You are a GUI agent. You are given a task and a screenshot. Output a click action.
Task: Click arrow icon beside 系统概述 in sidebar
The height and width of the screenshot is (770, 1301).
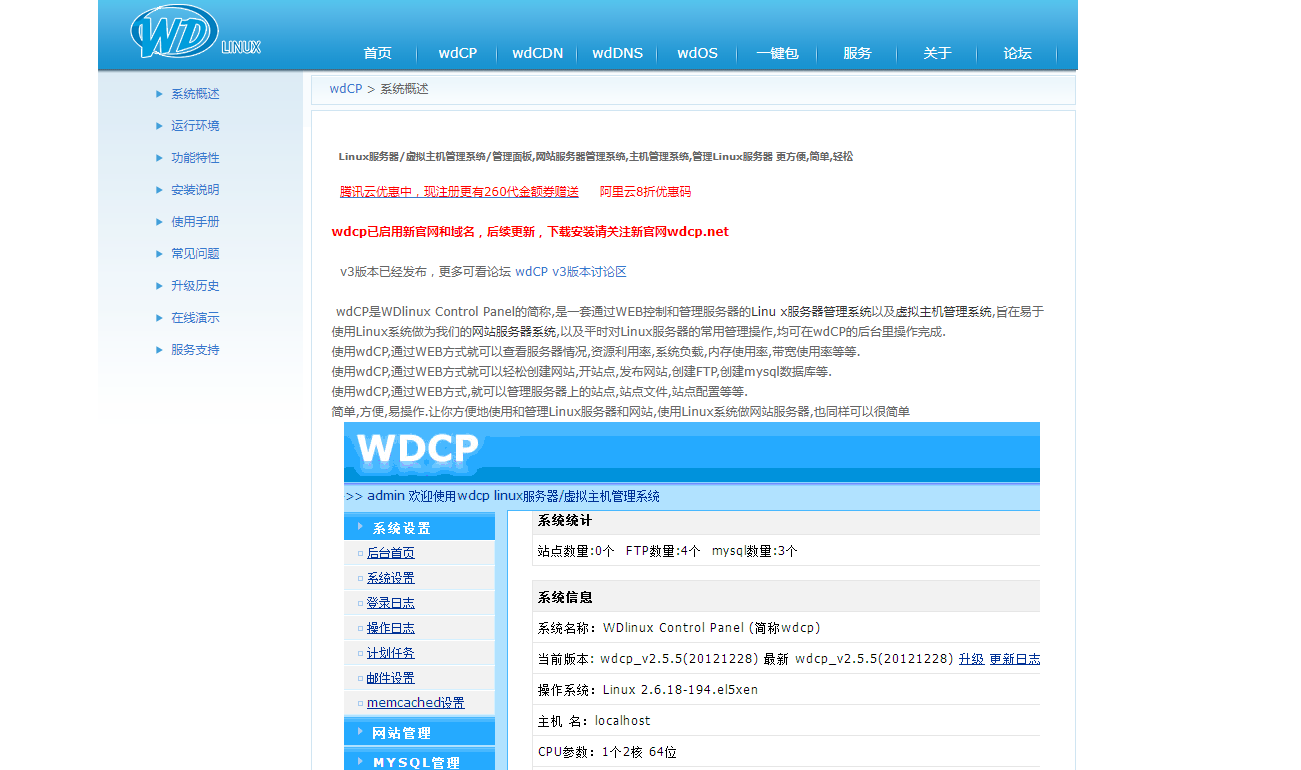[x=159, y=94]
